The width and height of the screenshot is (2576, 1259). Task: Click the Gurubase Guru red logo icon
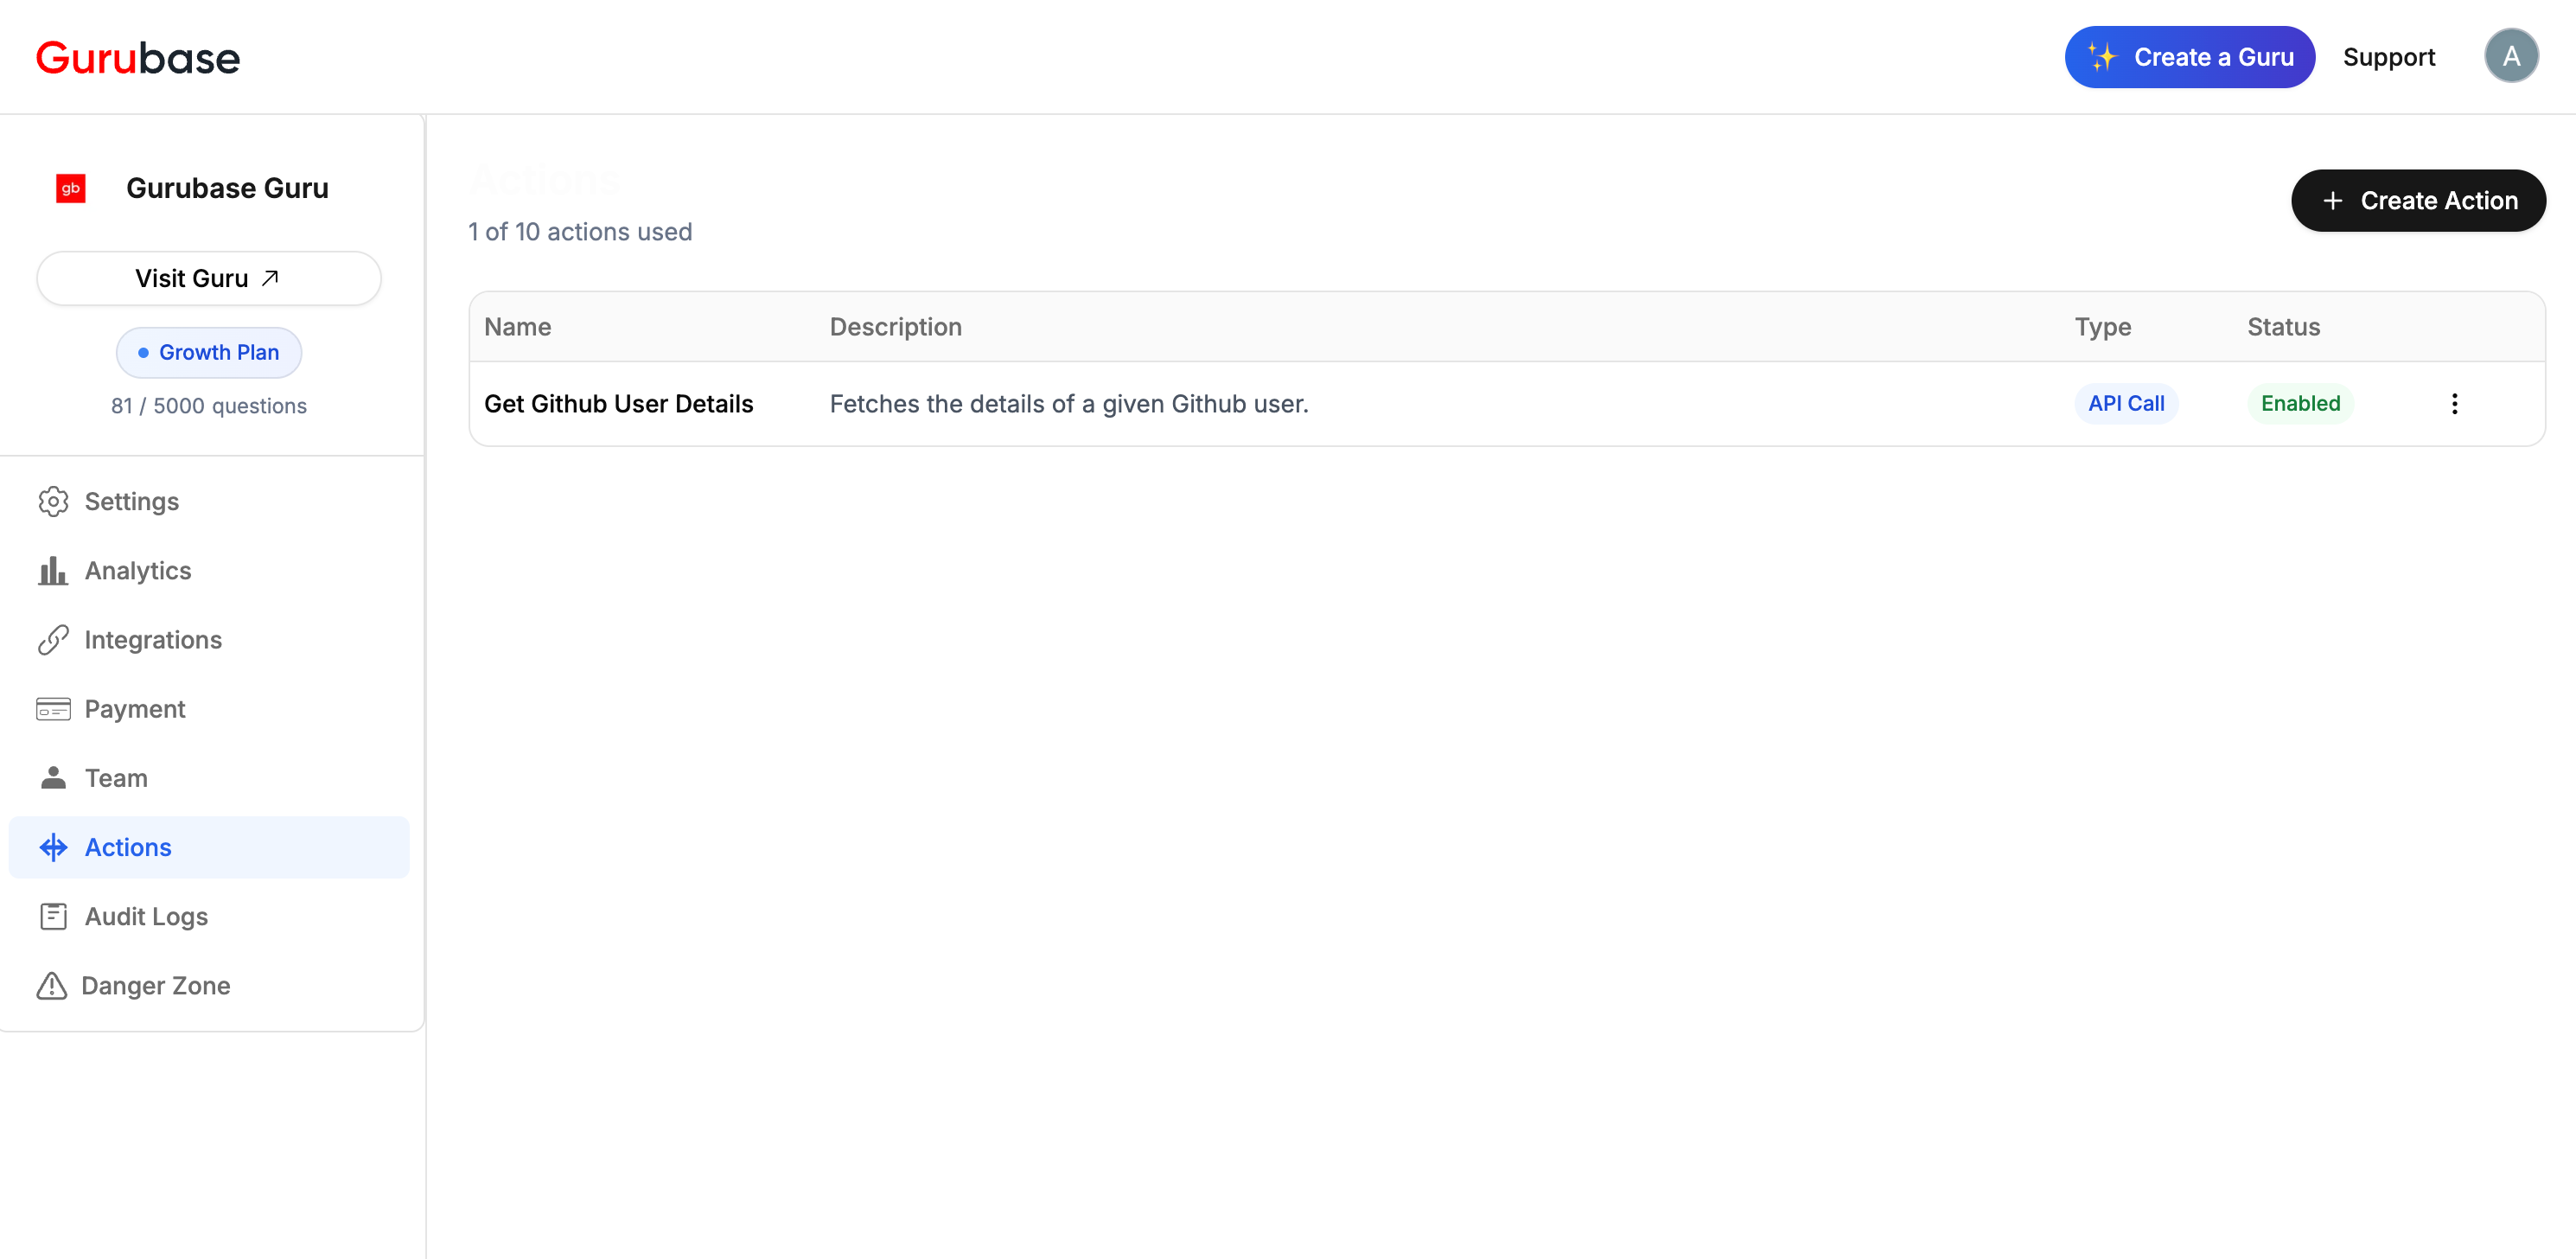(71, 188)
